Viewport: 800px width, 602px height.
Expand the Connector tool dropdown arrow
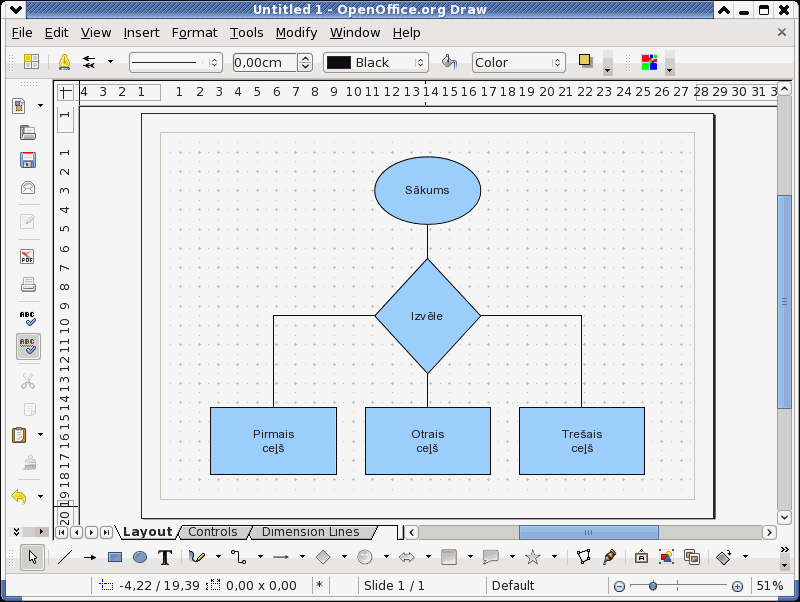tap(260, 557)
